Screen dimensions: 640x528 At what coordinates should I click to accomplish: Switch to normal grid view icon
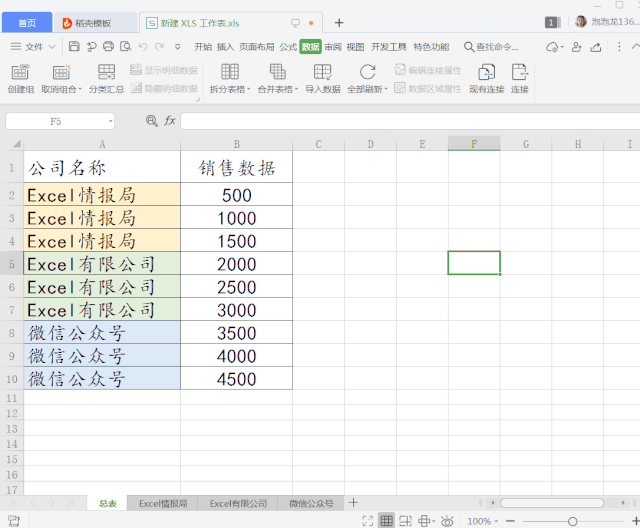(x=386, y=521)
